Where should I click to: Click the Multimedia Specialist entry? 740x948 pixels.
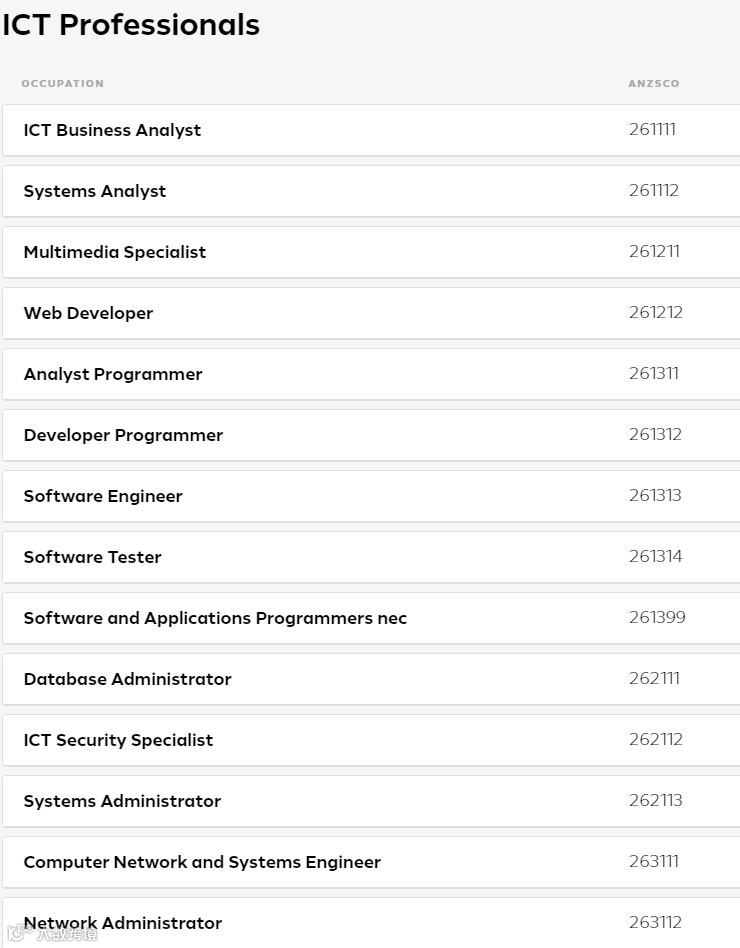point(115,252)
